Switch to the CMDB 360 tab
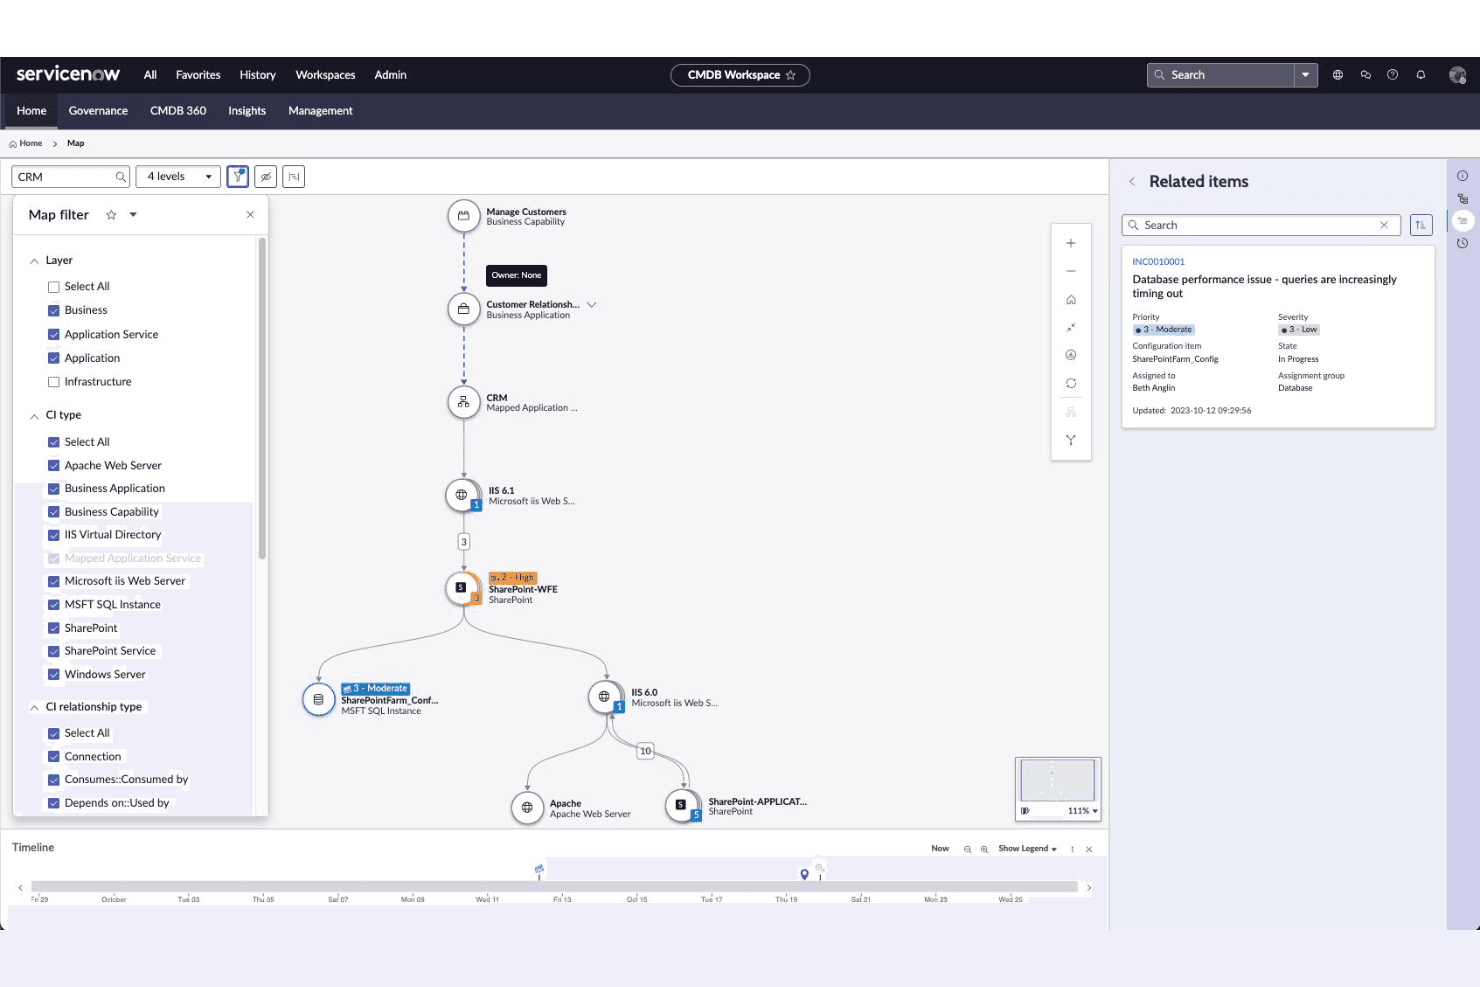1480x987 pixels. click(178, 111)
